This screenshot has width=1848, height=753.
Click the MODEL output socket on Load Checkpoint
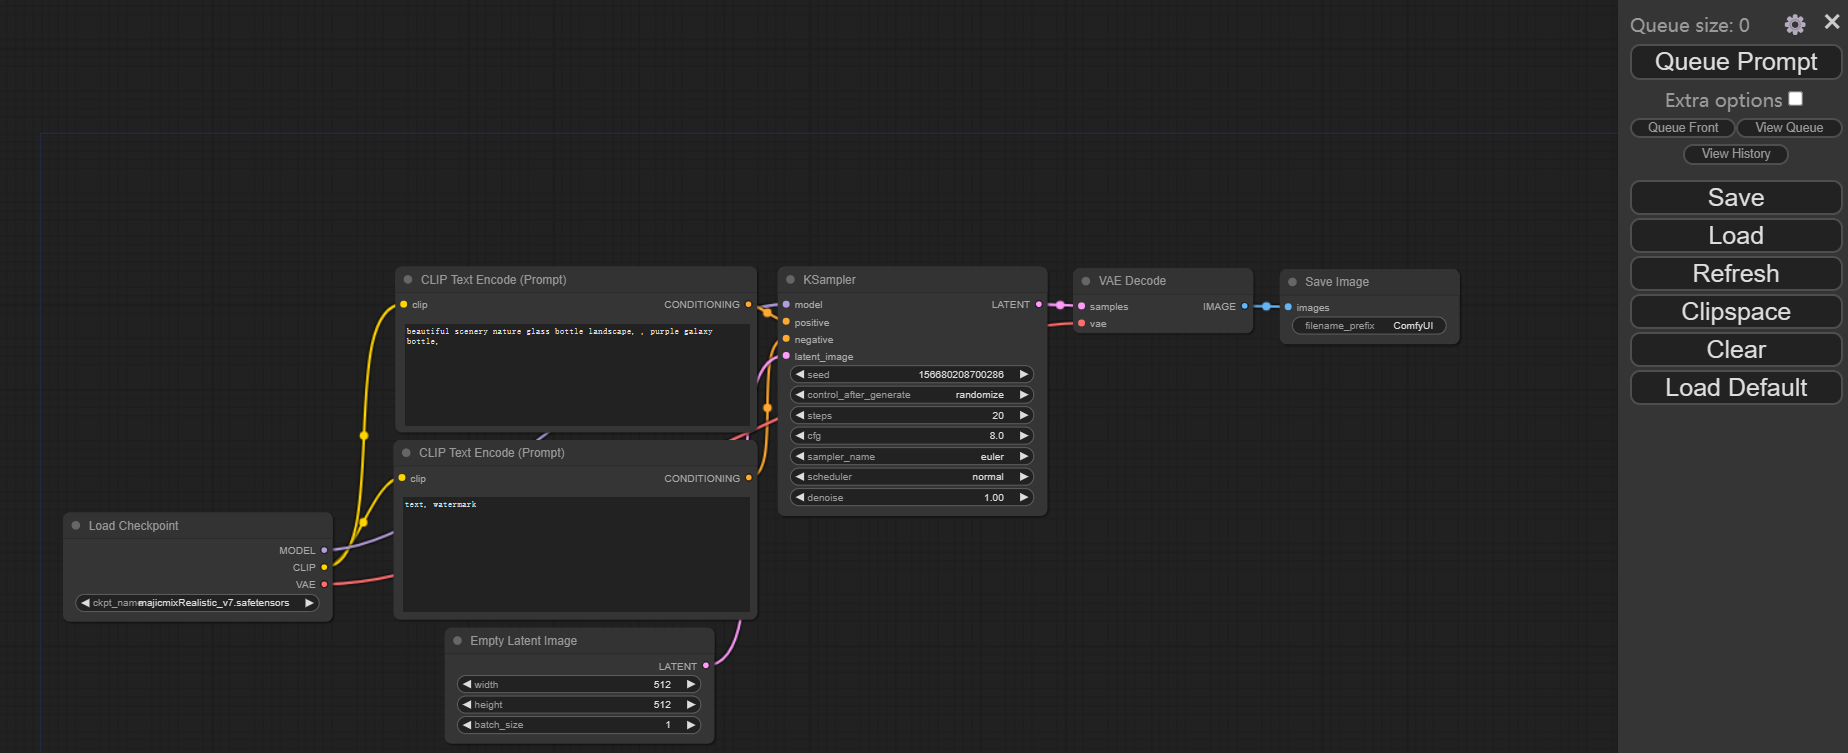pos(324,550)
